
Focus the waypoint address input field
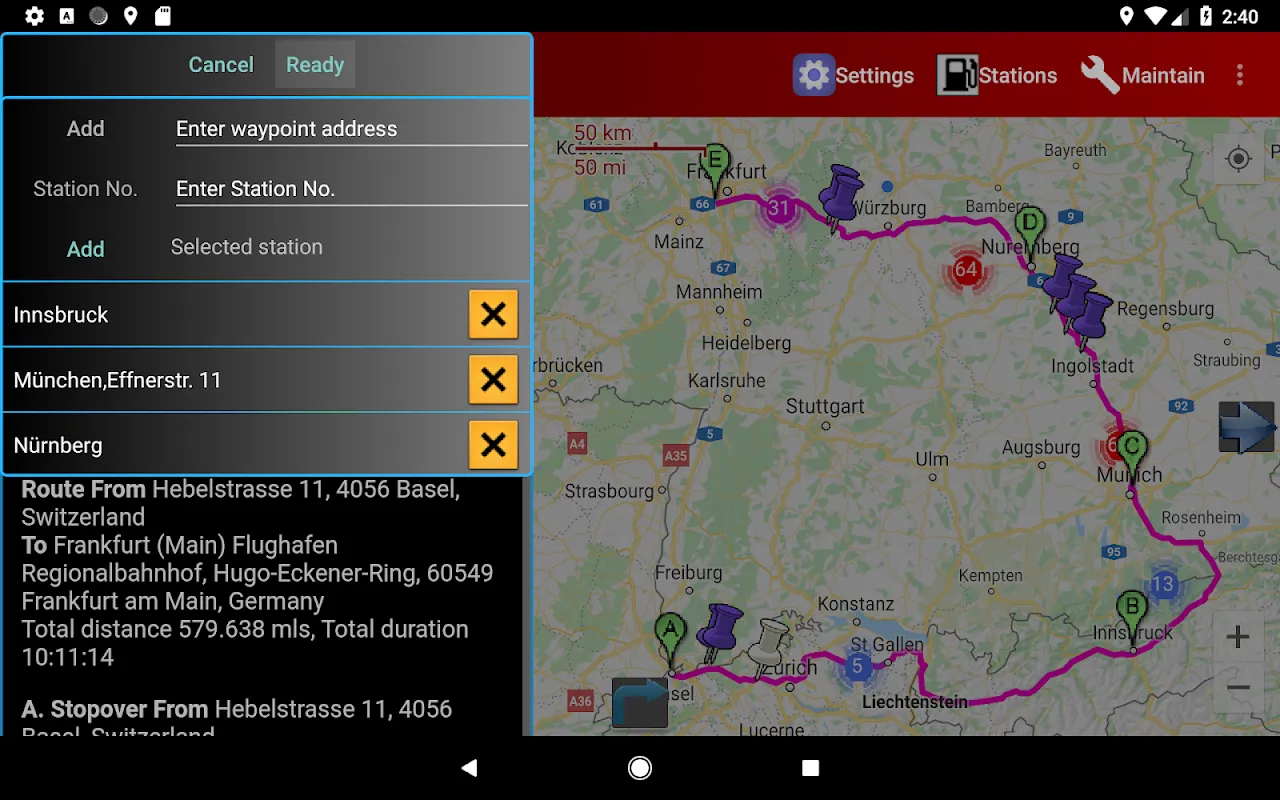point(351,129)
